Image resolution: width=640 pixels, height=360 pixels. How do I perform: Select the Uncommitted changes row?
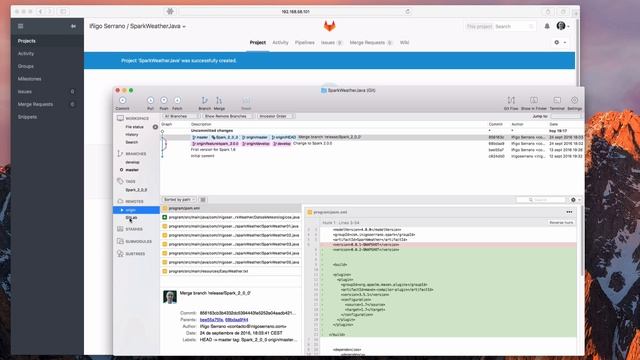[x=372, y=131]
